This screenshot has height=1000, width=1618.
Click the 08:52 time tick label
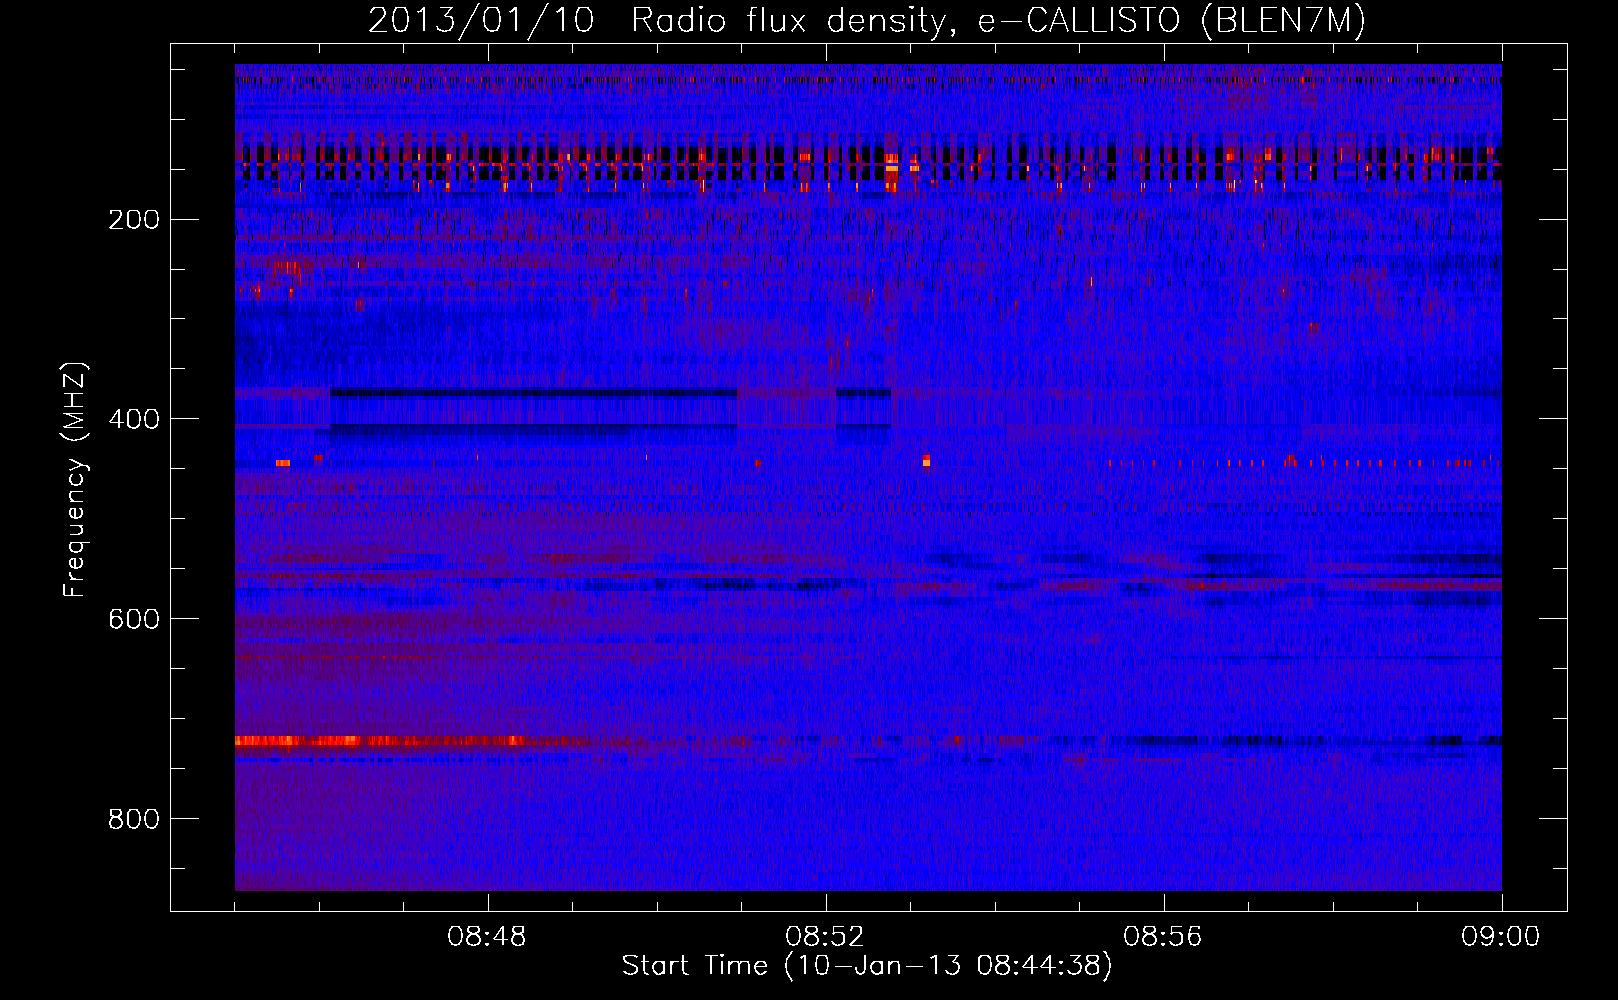825,937
